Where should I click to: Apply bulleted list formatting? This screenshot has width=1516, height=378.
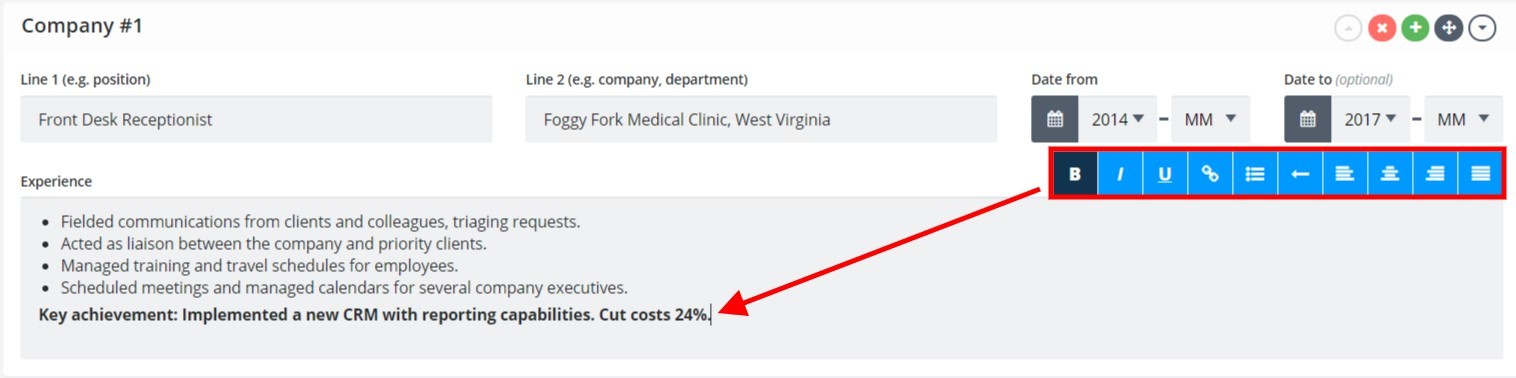(1255, 173)
